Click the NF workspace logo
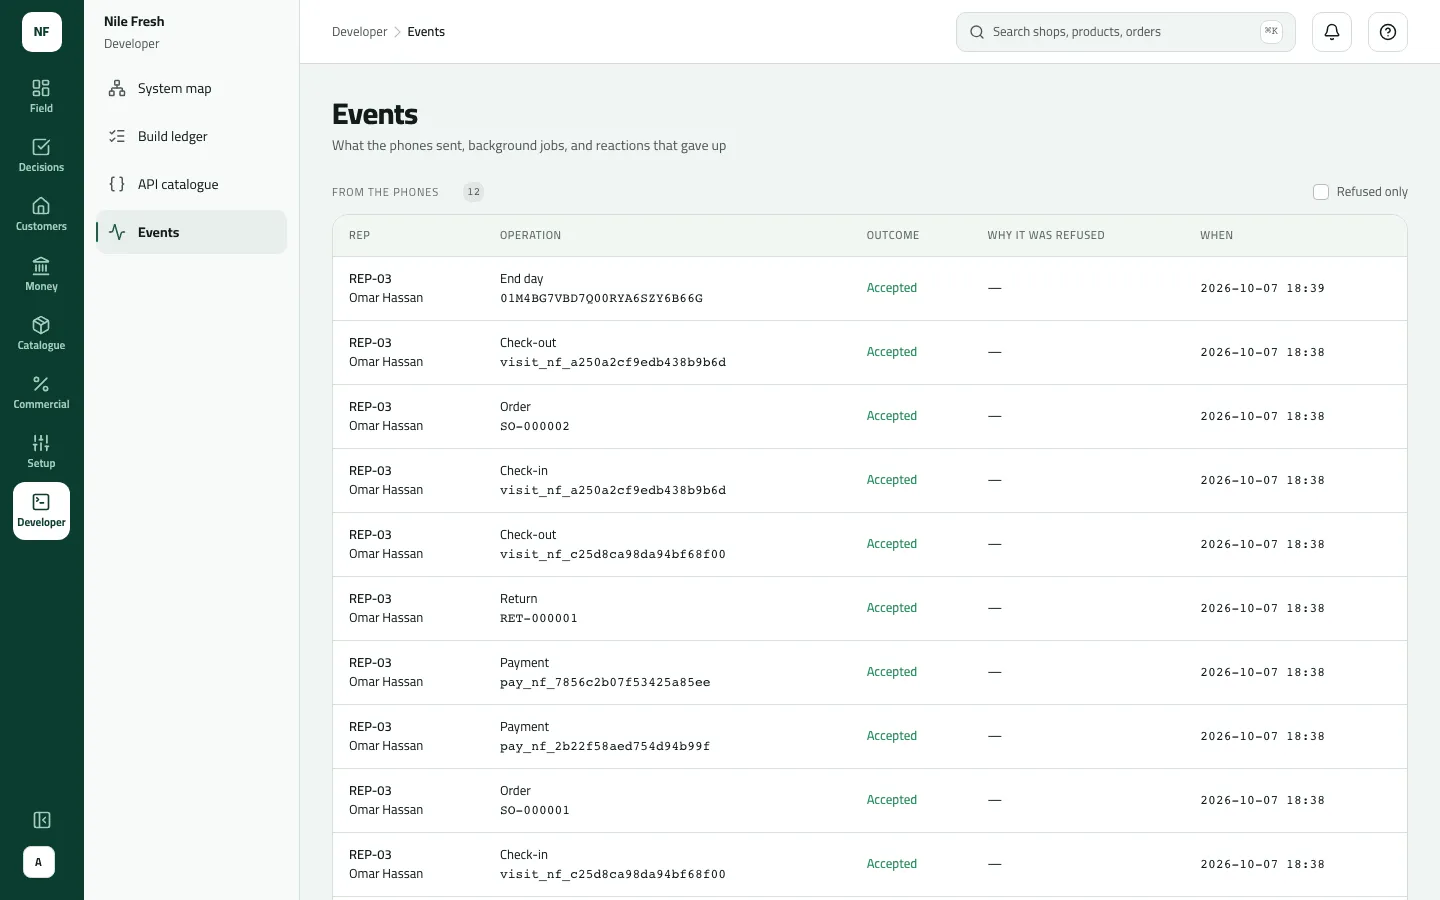This screenshot has height=900, width=1440. coord(42,32)
